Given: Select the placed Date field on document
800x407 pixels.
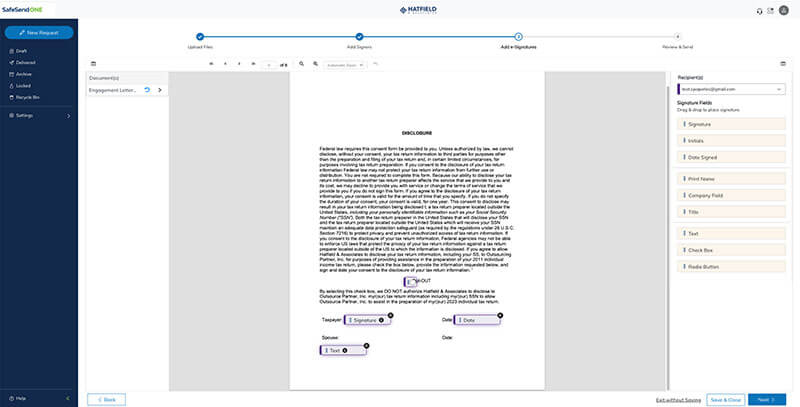Looking at the screenshot, I should click(477, 320).
